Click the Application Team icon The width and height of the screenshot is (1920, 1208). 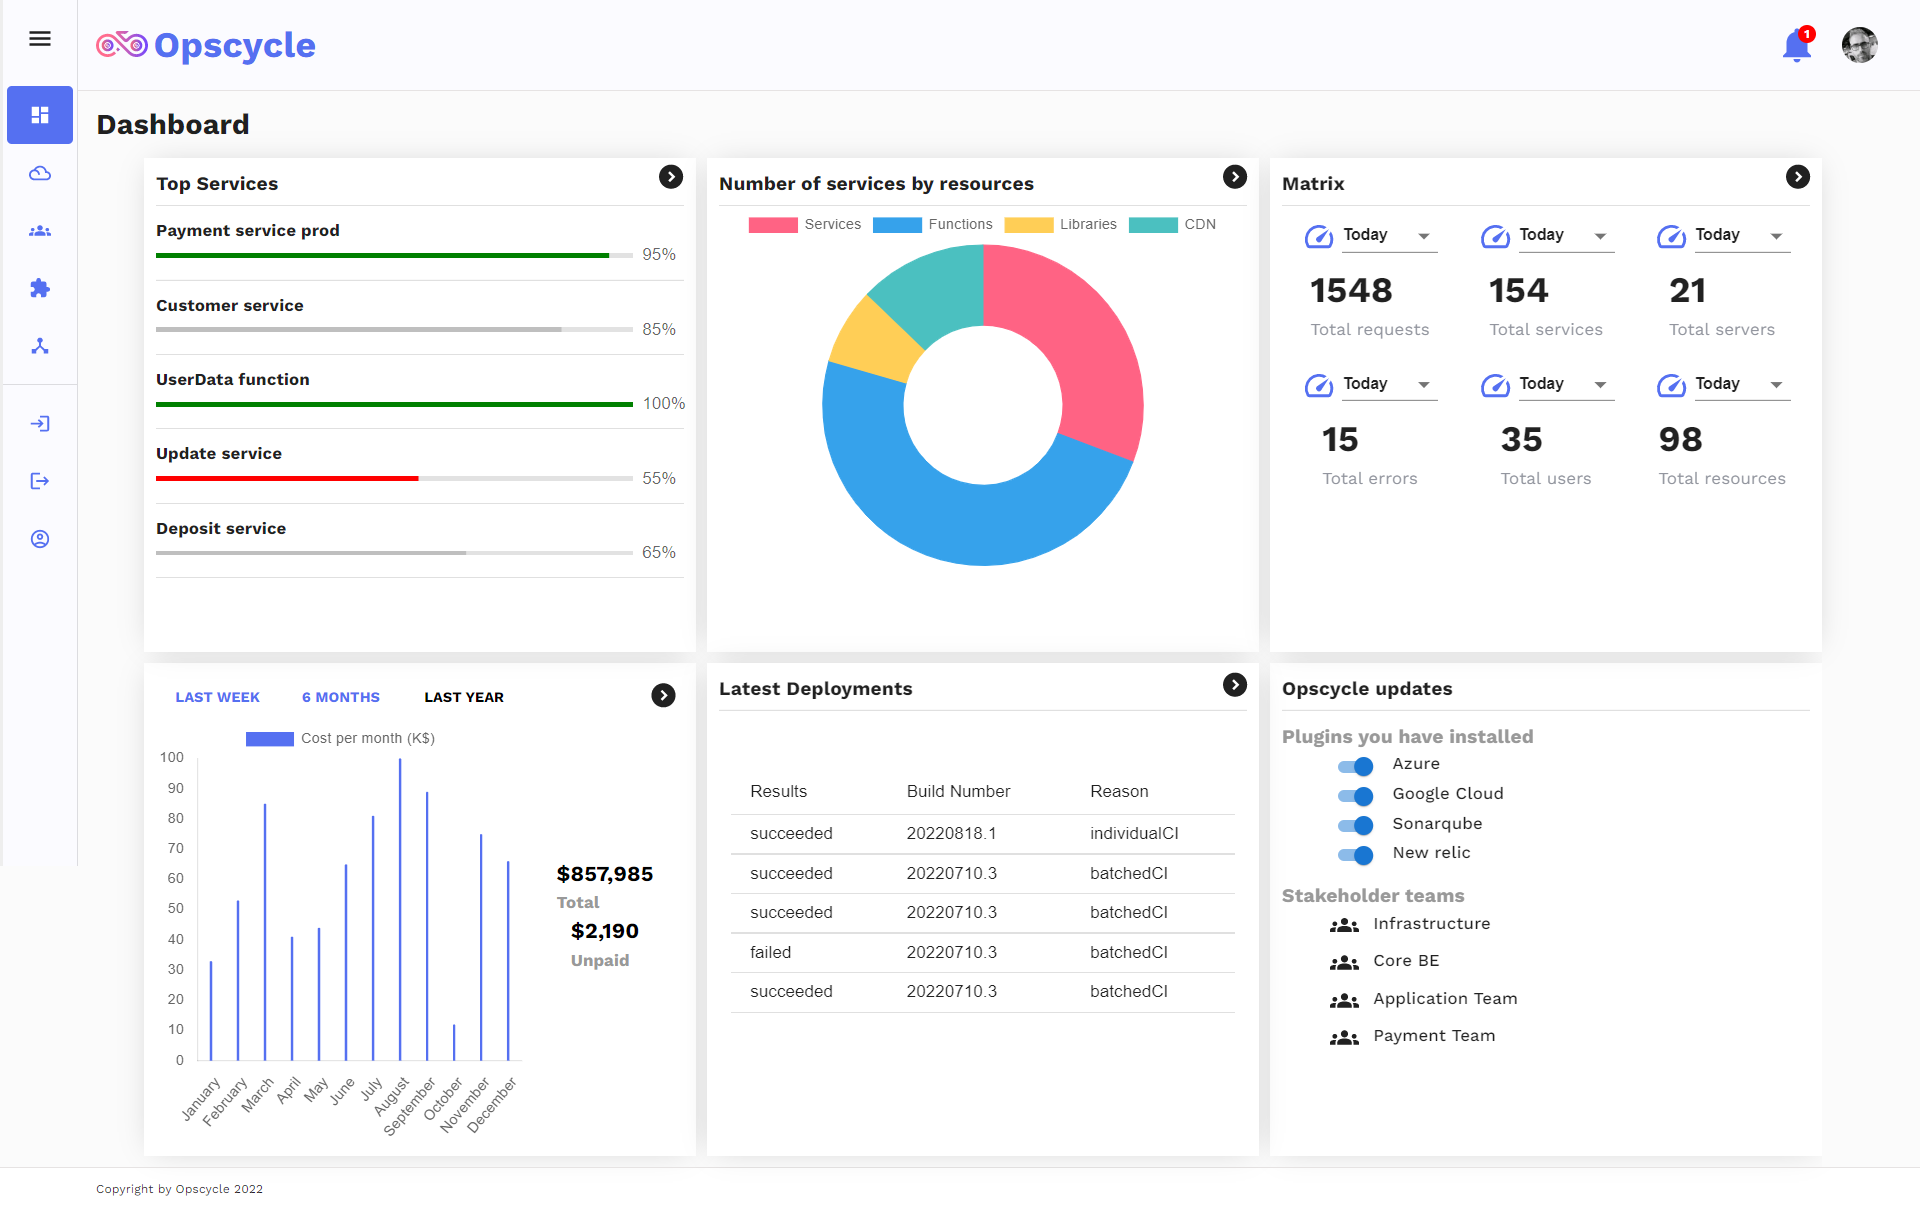pyautogui.click(x=1344, y=1000)
